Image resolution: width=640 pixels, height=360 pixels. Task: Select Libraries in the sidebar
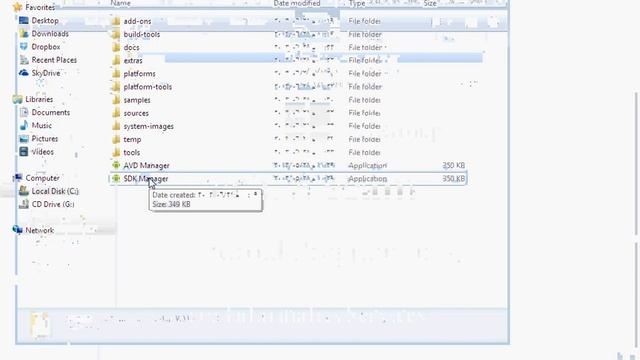(x=39, y=99)
